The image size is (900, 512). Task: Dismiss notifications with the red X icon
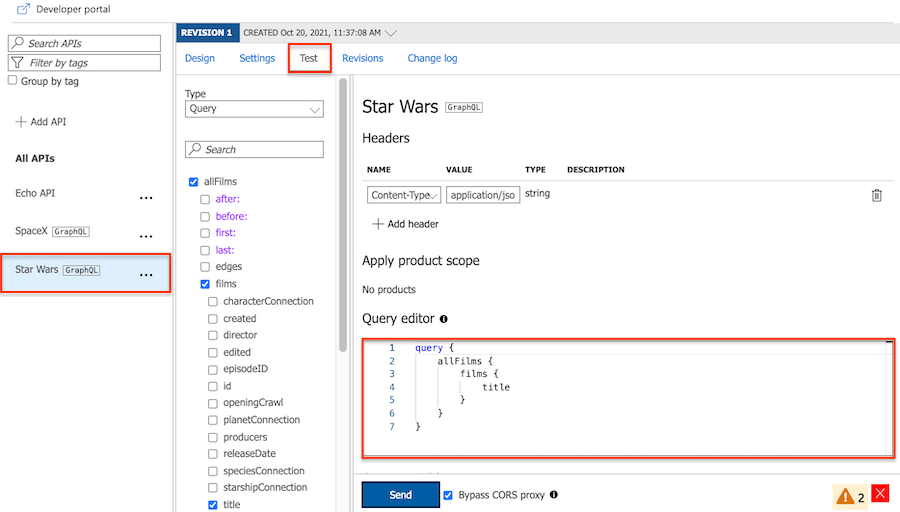click(x=880, y=493)
